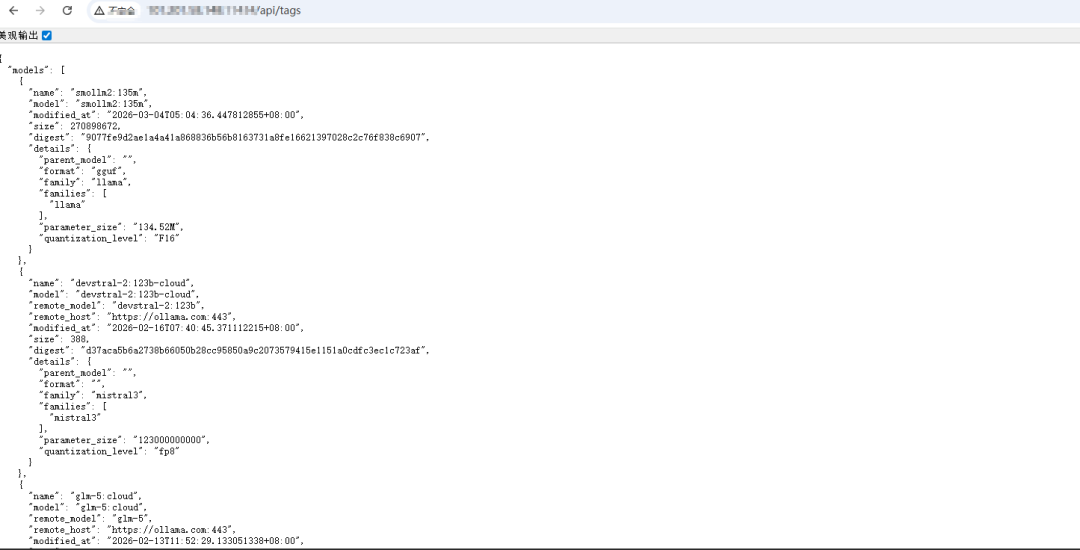Screen dimensions: 1080x550
Task: Click modified_at value 2026-03-04T05:04:36
Action: coord(205,114)
